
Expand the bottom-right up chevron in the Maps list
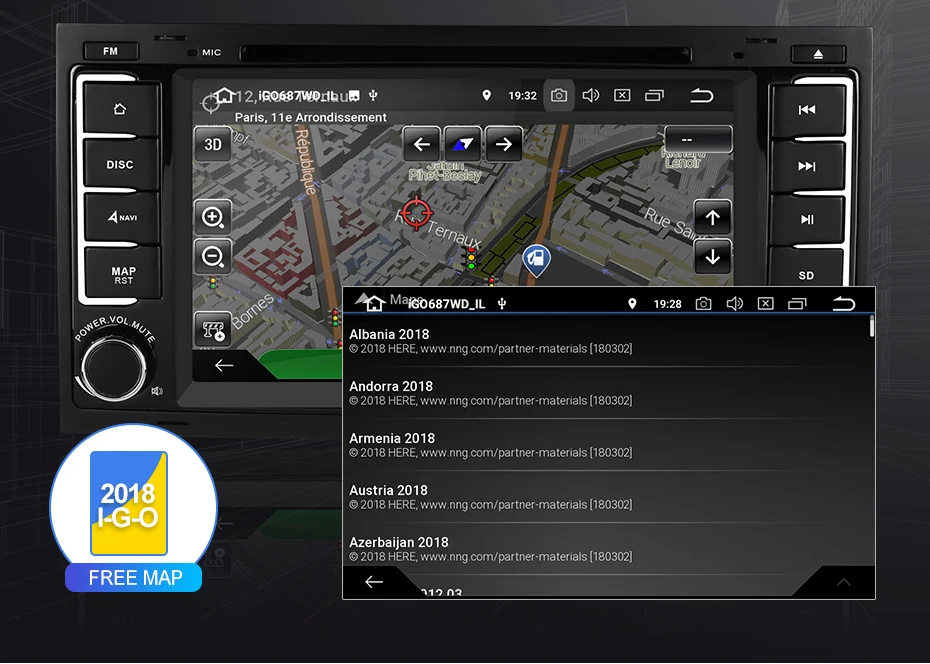[x=843, y=582]
